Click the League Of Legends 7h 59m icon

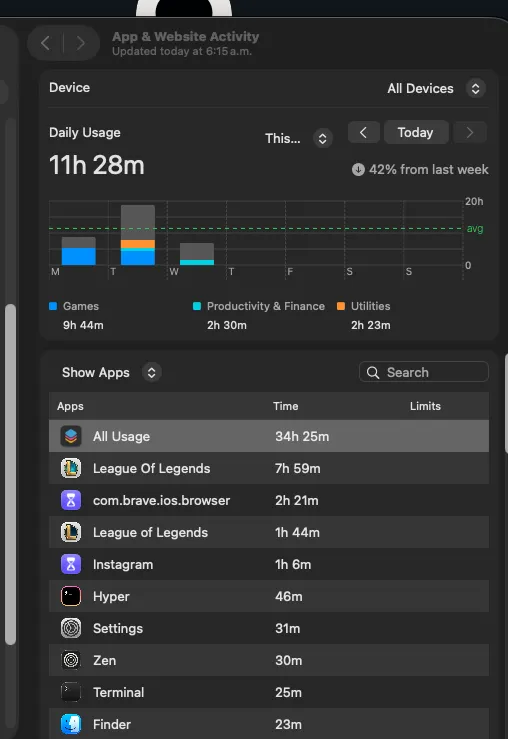tap(71, 468)
